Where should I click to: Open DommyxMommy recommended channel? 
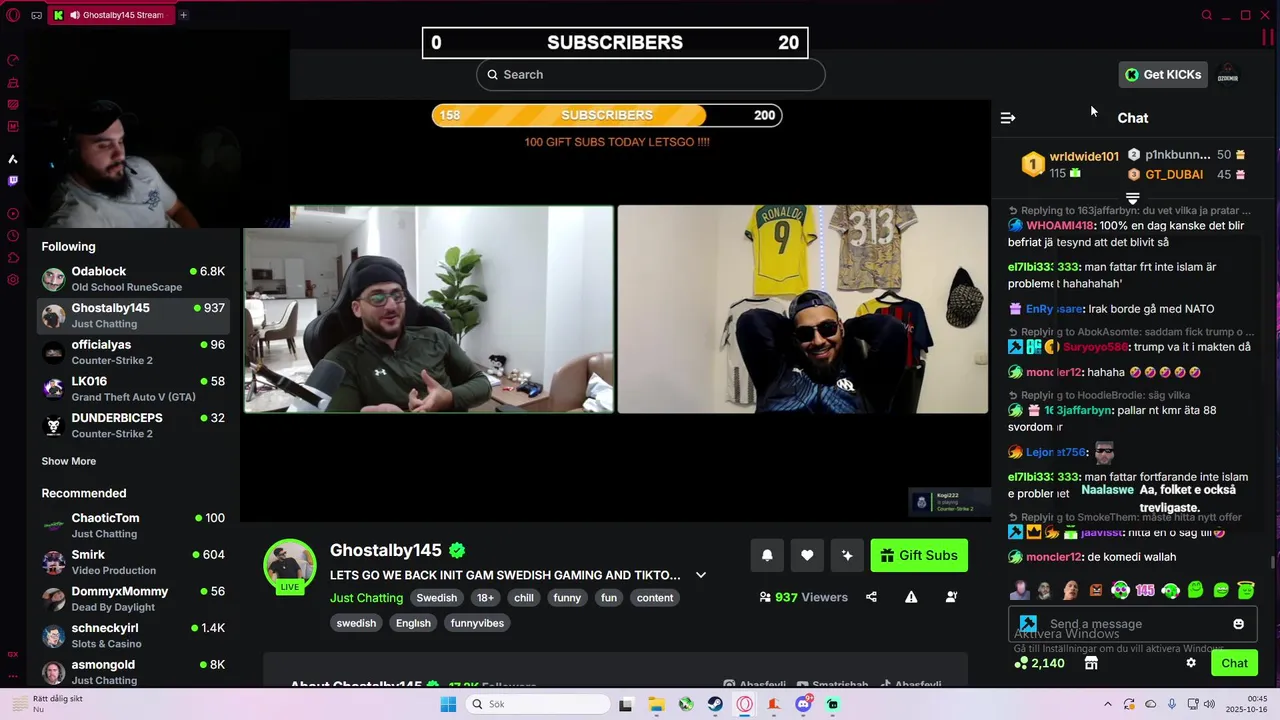[134, 599]
